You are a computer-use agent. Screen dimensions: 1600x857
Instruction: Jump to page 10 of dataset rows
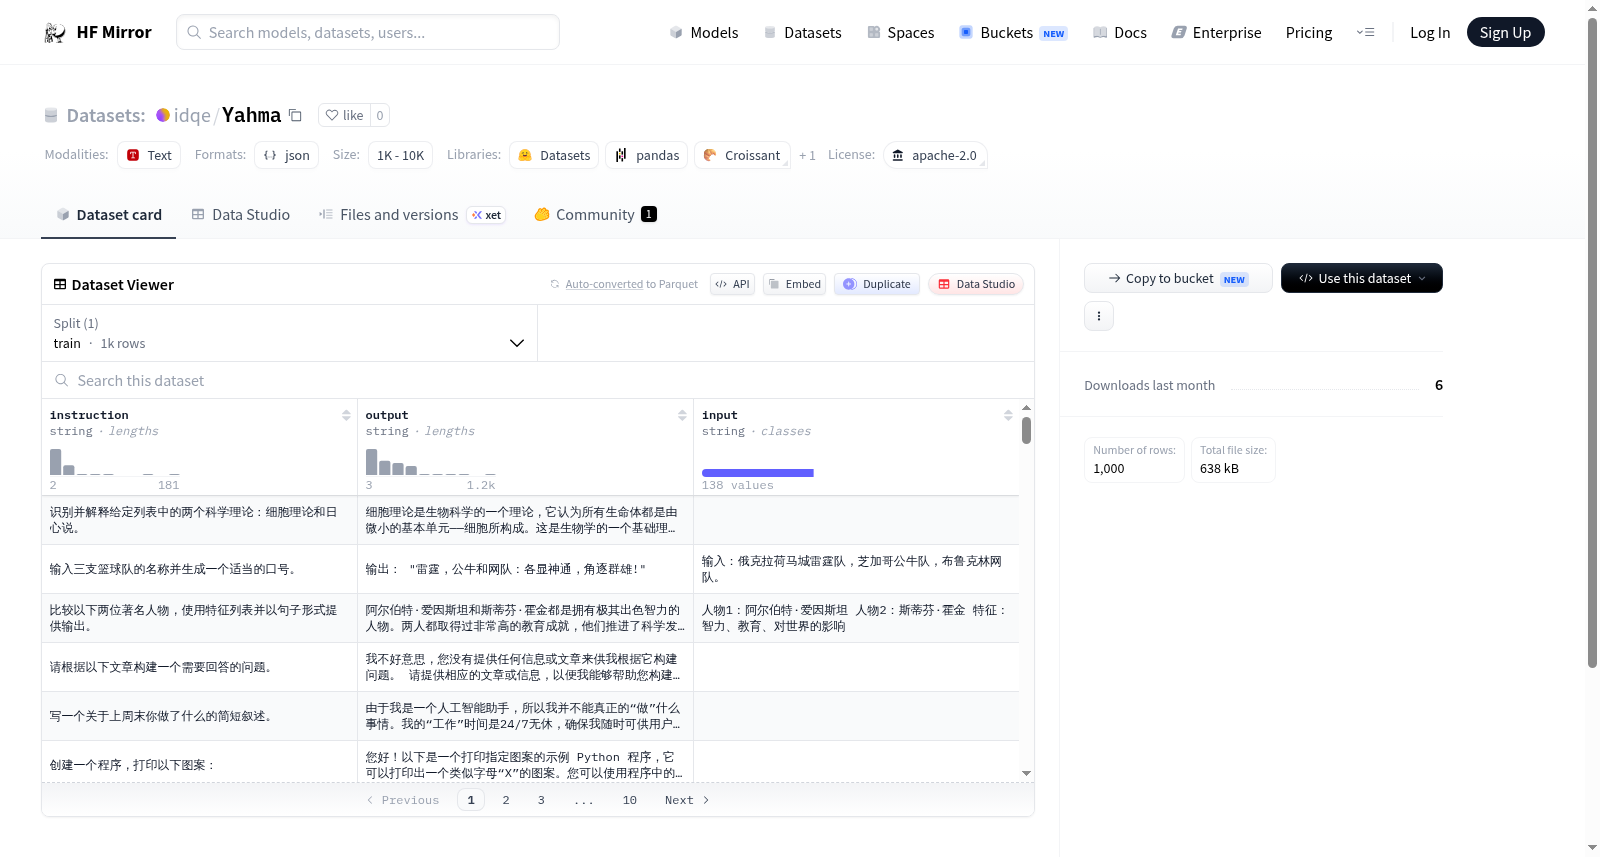coord(630,800)
